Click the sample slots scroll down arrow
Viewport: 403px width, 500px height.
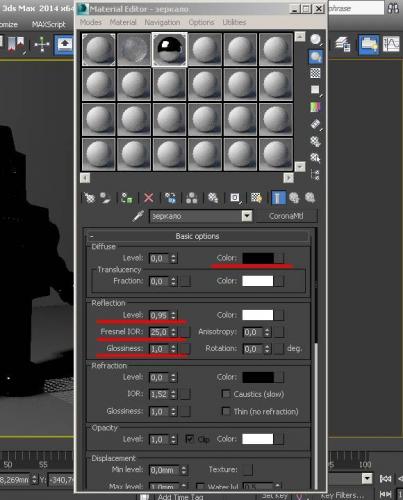pos(300,166)
